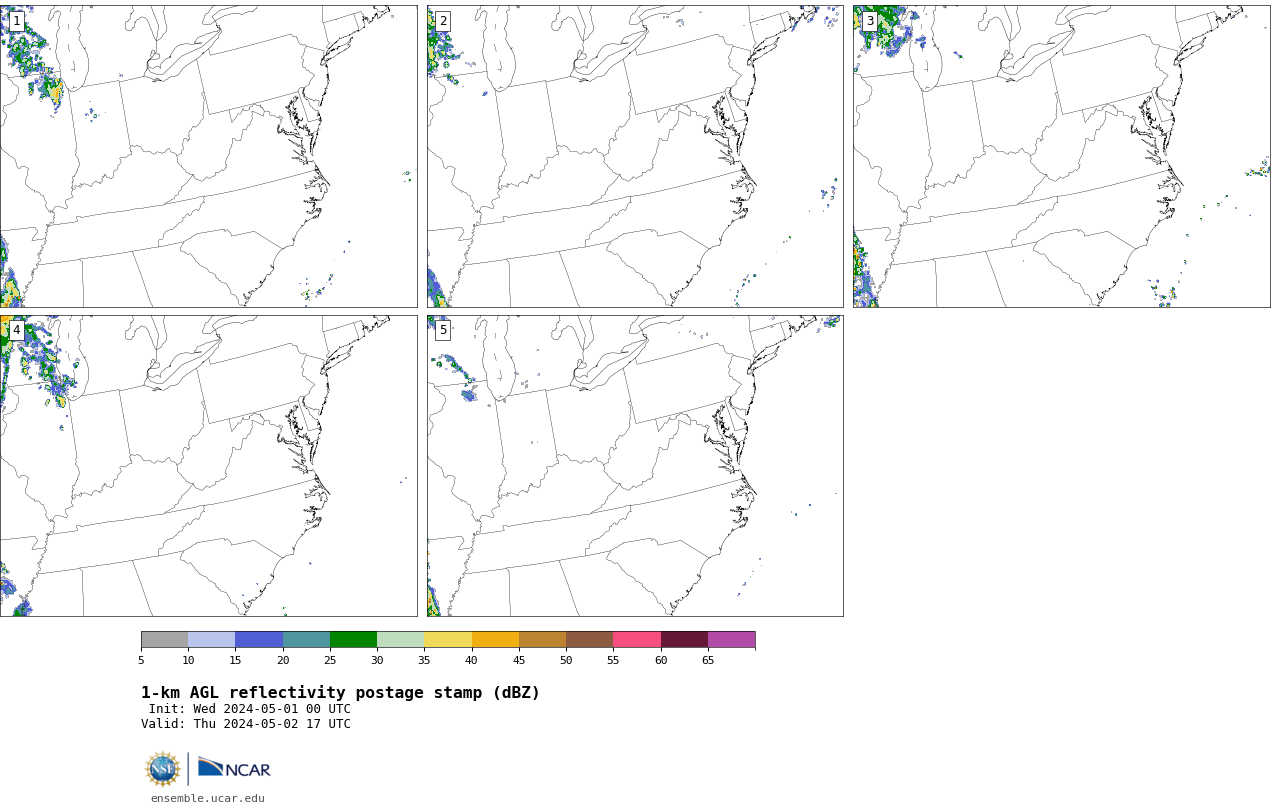This screenshot has height=809, width=1280.
Task: Click the purple 65+ dBZ swatch
Action: [731, 640]
